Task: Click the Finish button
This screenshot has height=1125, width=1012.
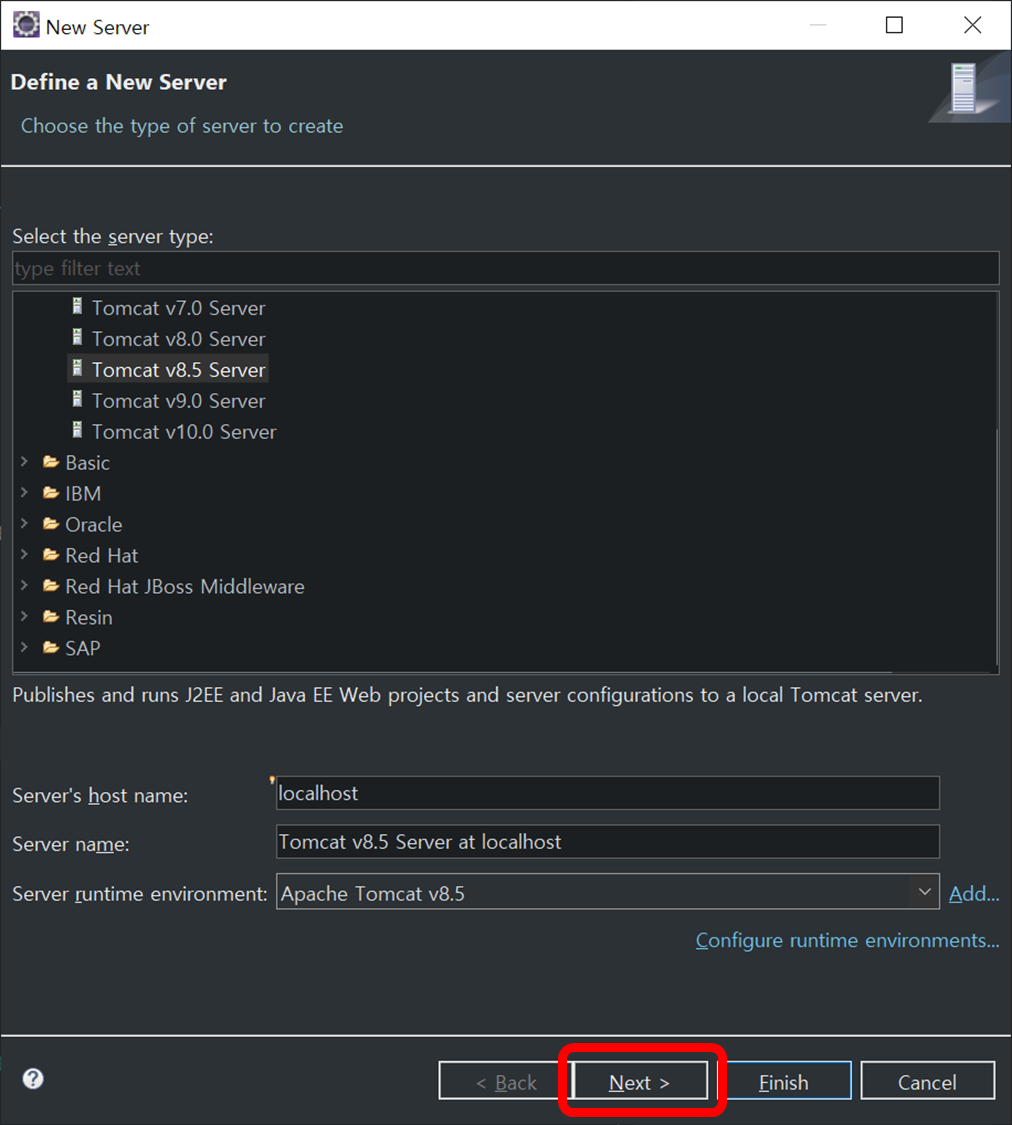Action: [x=784, y=1081]
